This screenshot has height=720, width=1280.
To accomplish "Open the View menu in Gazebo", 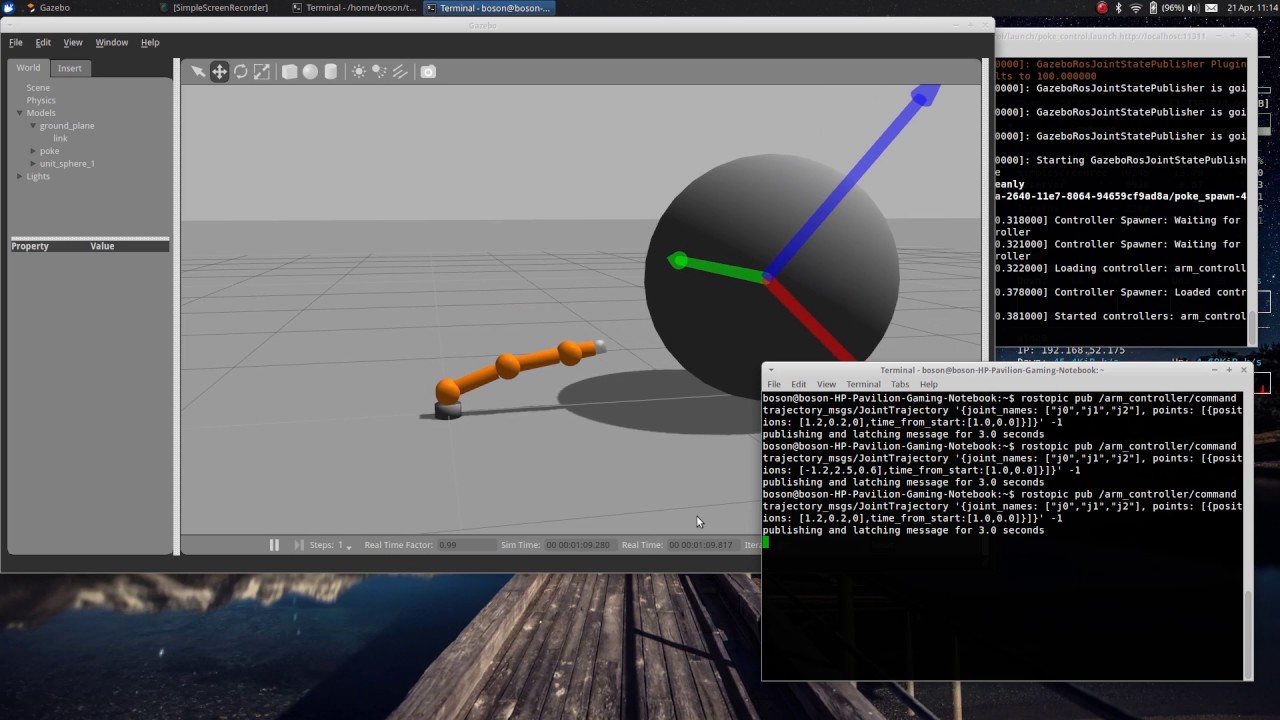I will click(x=73, y=43).
